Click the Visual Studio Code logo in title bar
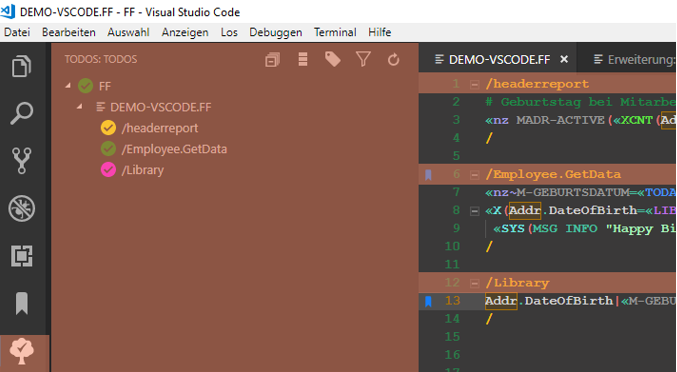This screenshot has width=677, height=372. tap(8, 11)
